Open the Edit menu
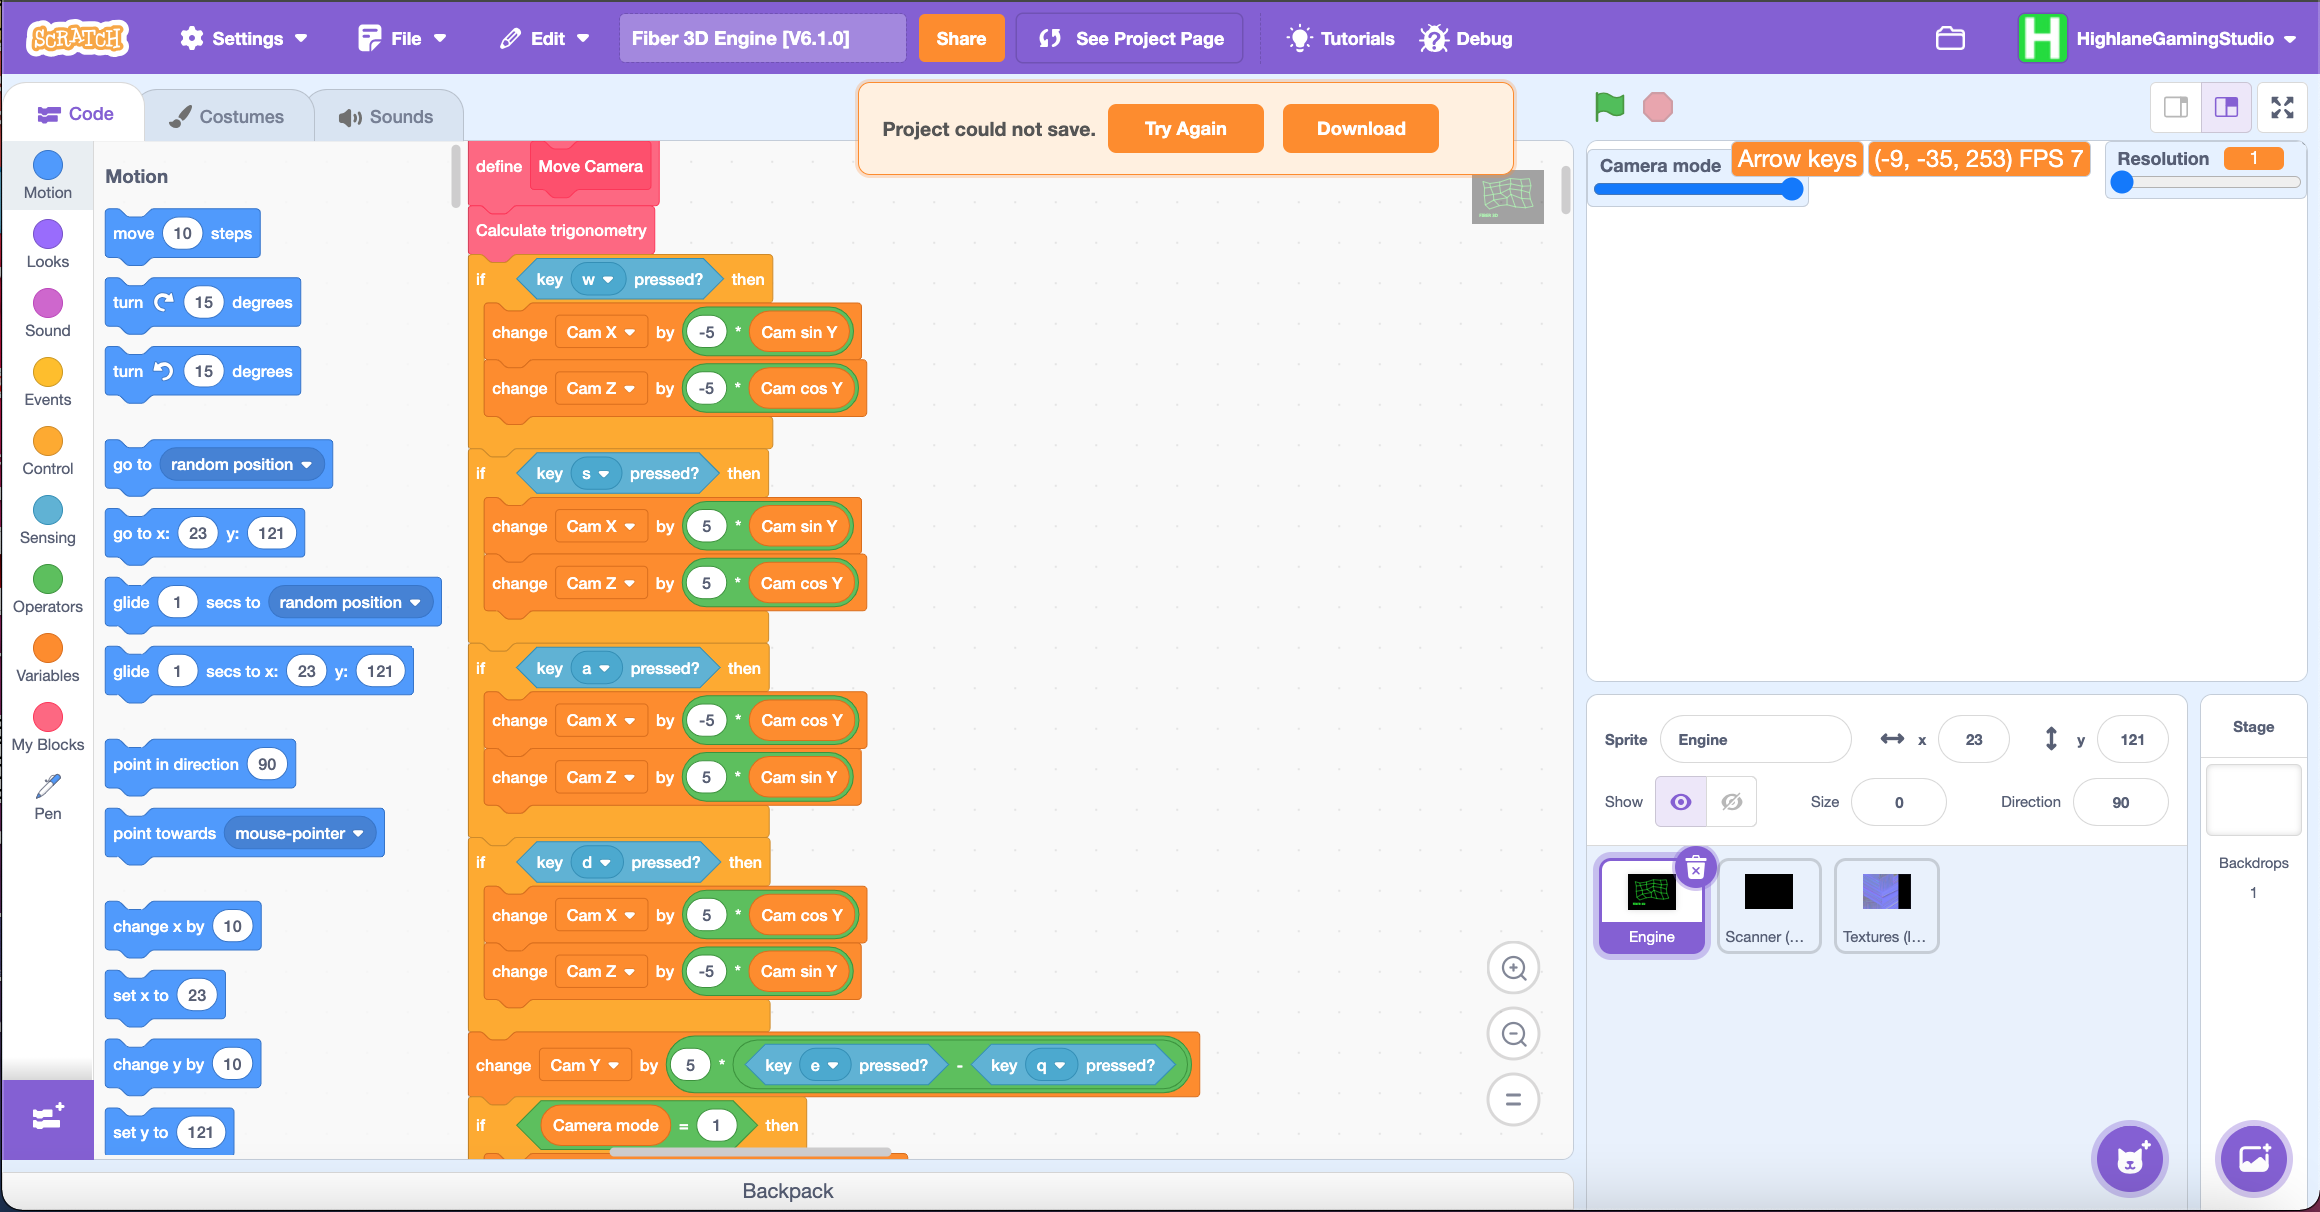 pyautogui.click(x=546, y=38)
